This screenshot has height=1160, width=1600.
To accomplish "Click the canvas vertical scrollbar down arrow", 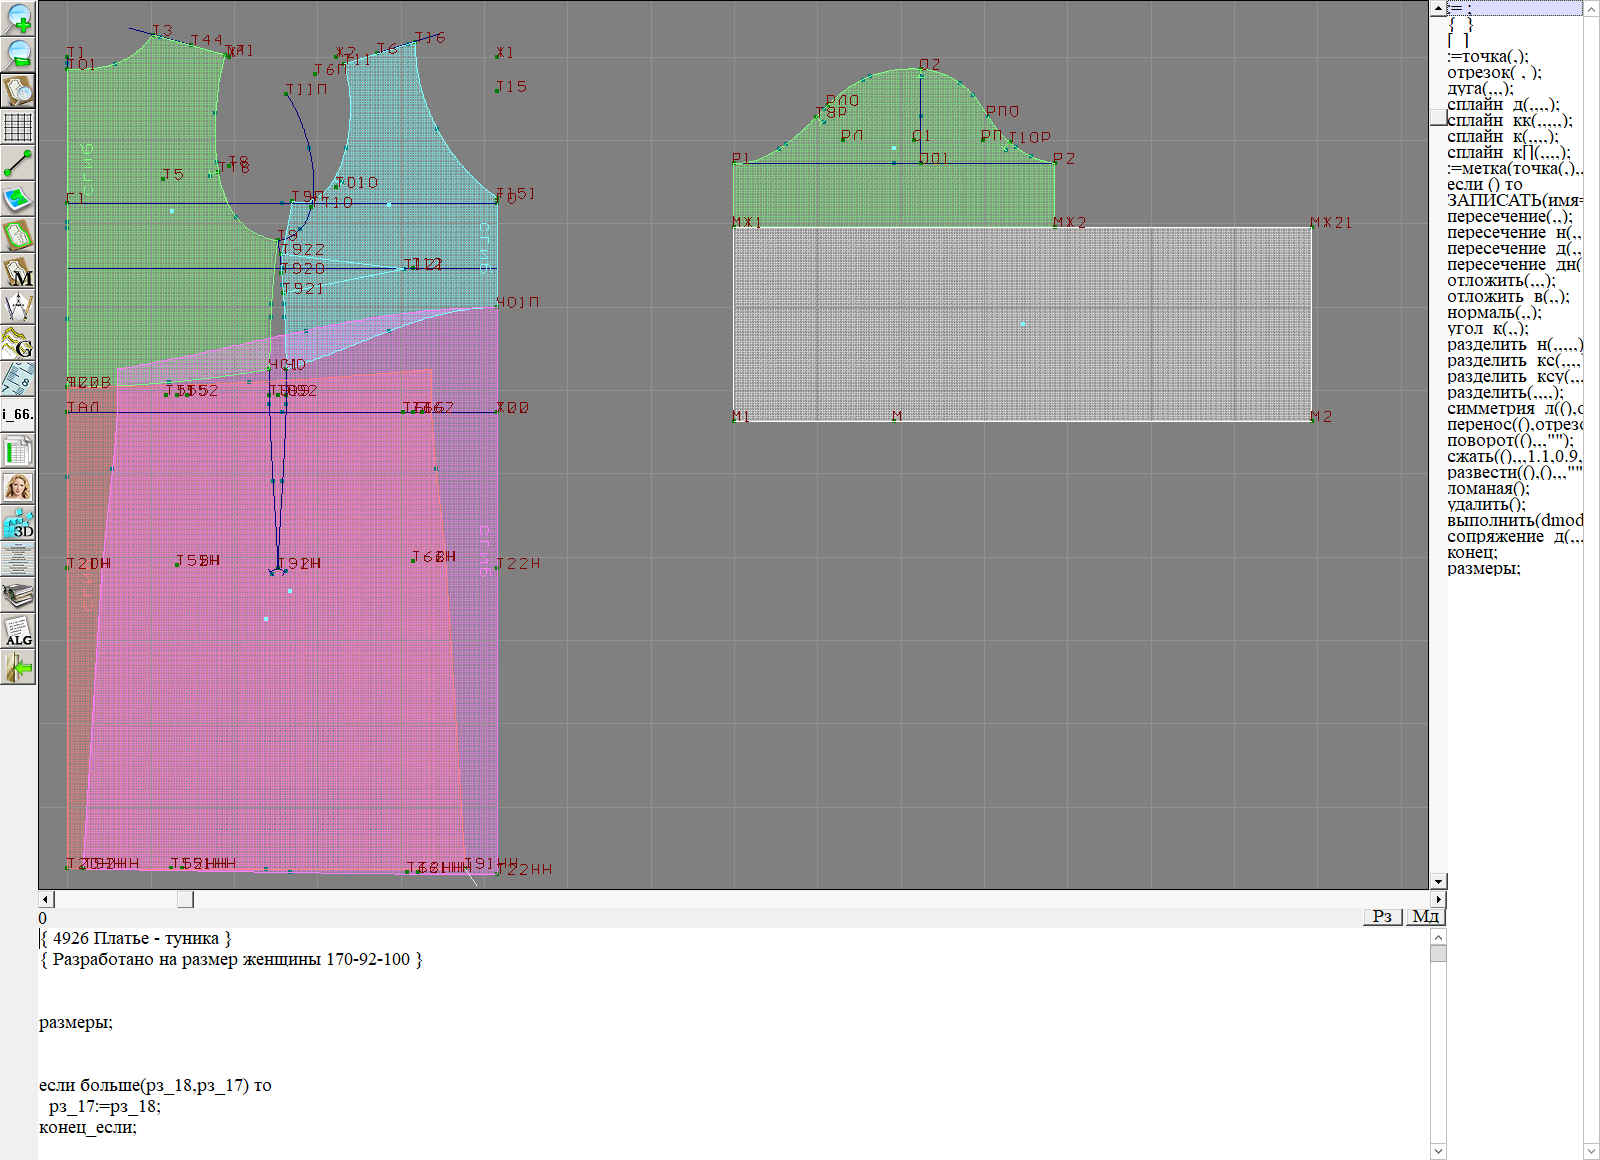I will (1438, 881).
